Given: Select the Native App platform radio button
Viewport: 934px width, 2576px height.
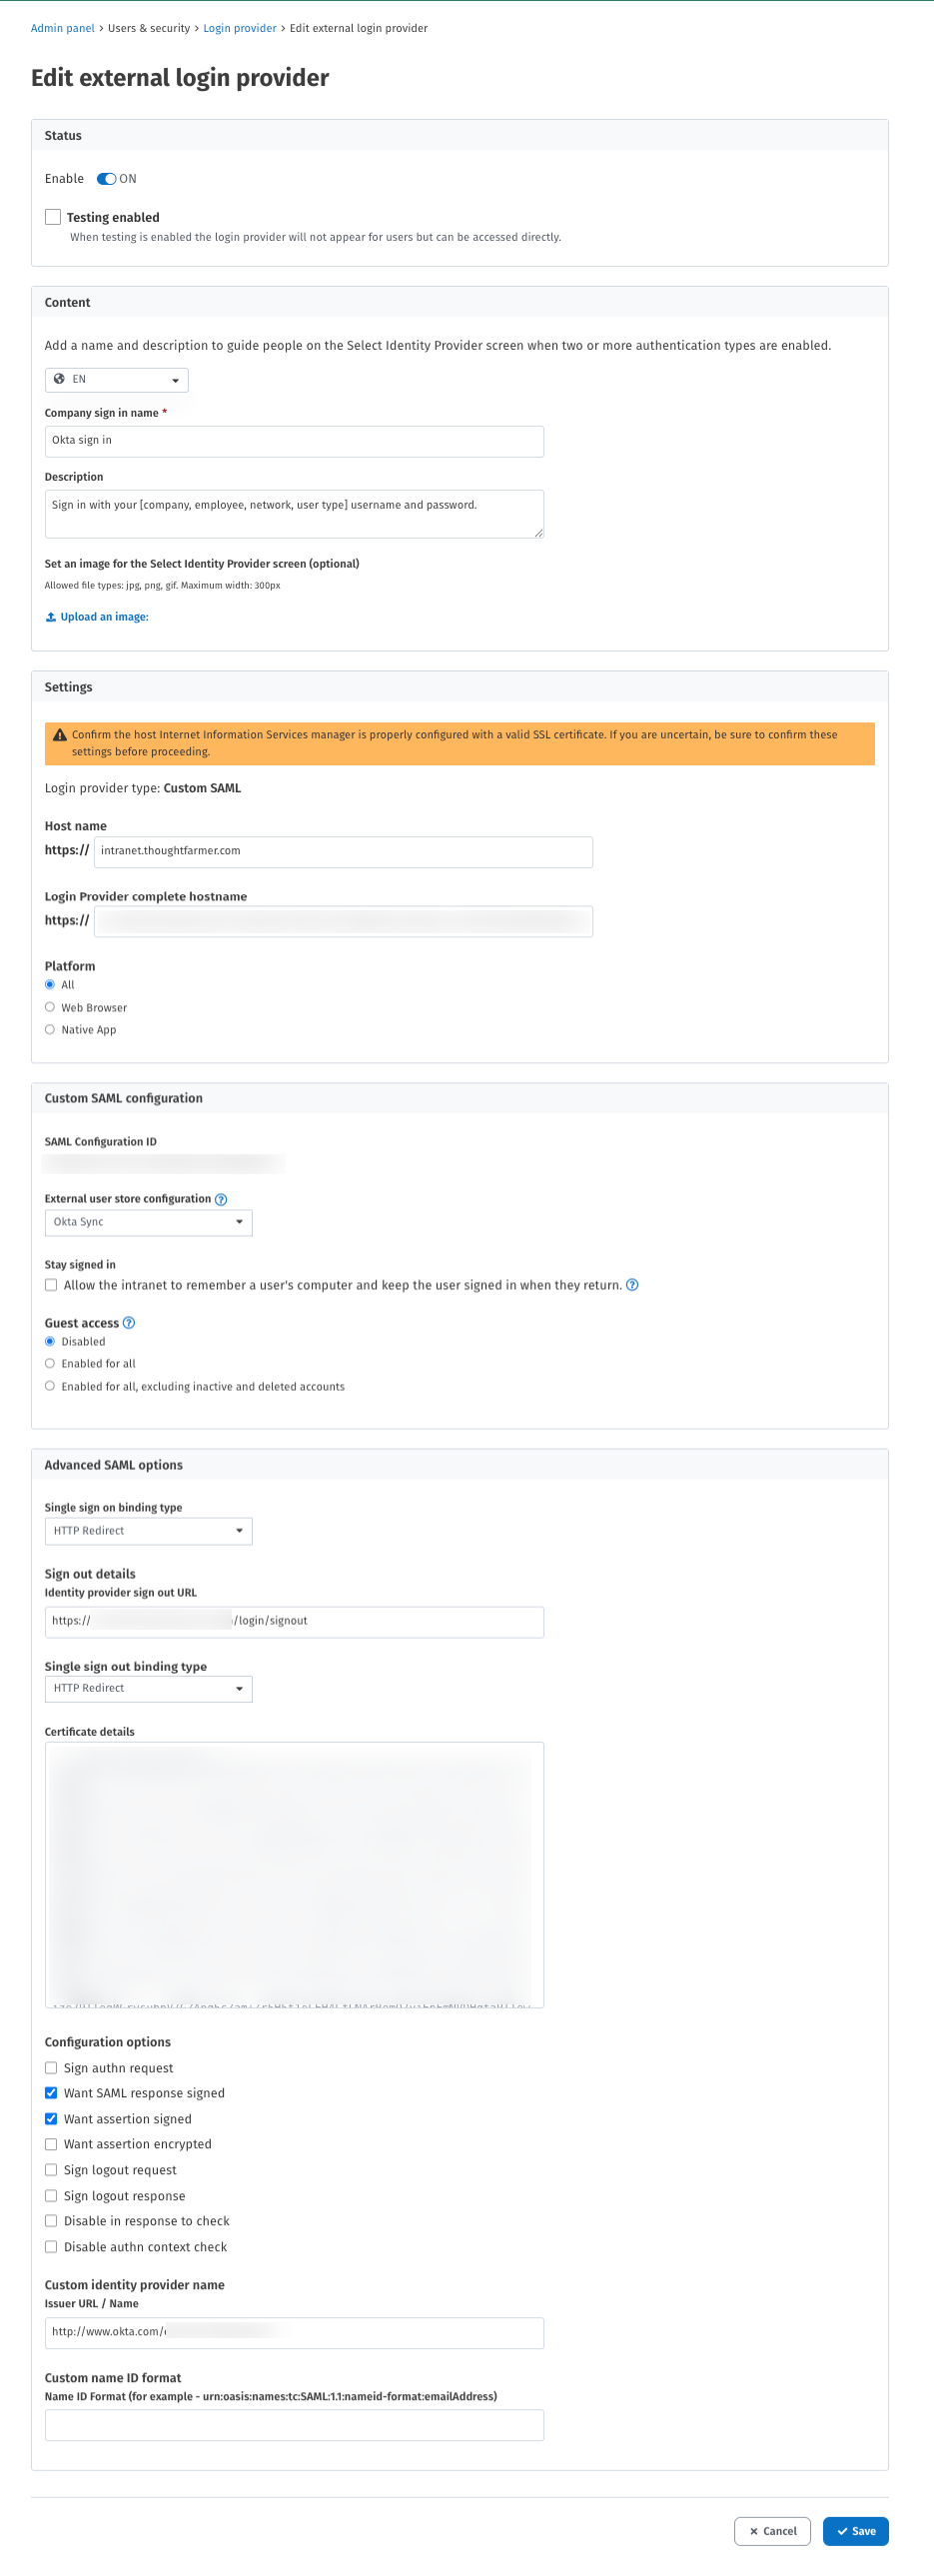Looking at the screenshot, I should (50, 1029).
